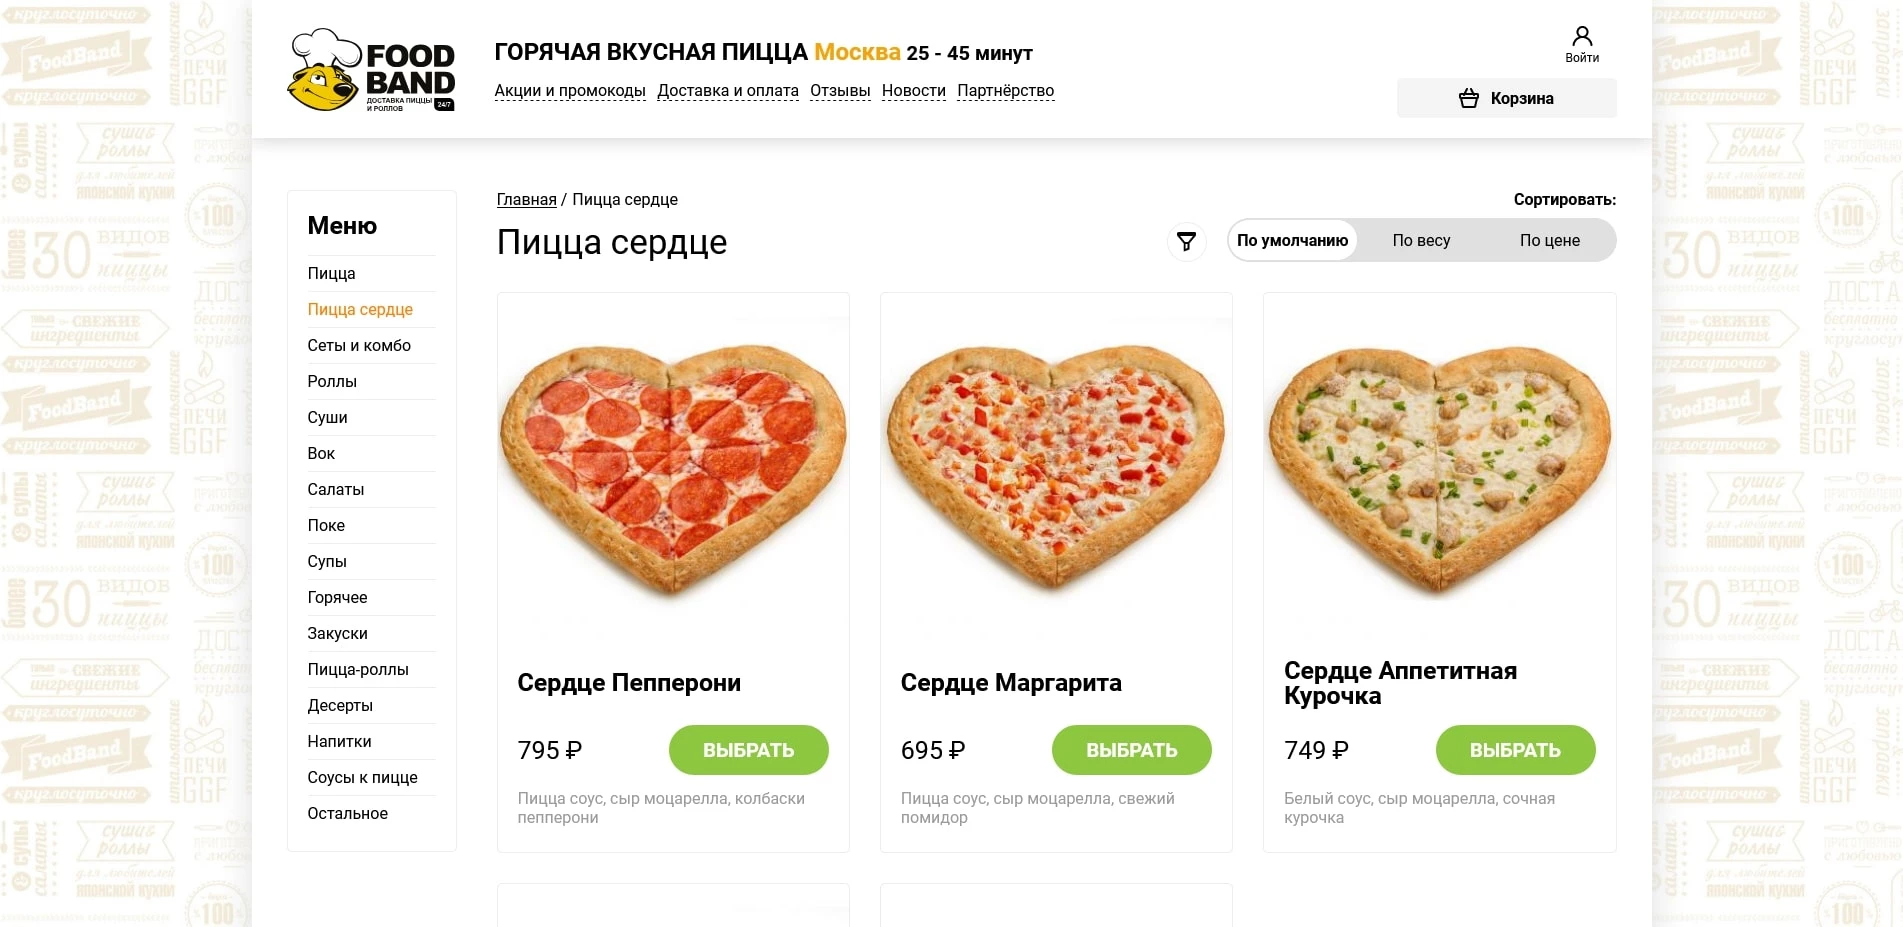1903x927 pixels.
Task: Enable the По умолчанию sort mode
Action: tap(1293, 240)
